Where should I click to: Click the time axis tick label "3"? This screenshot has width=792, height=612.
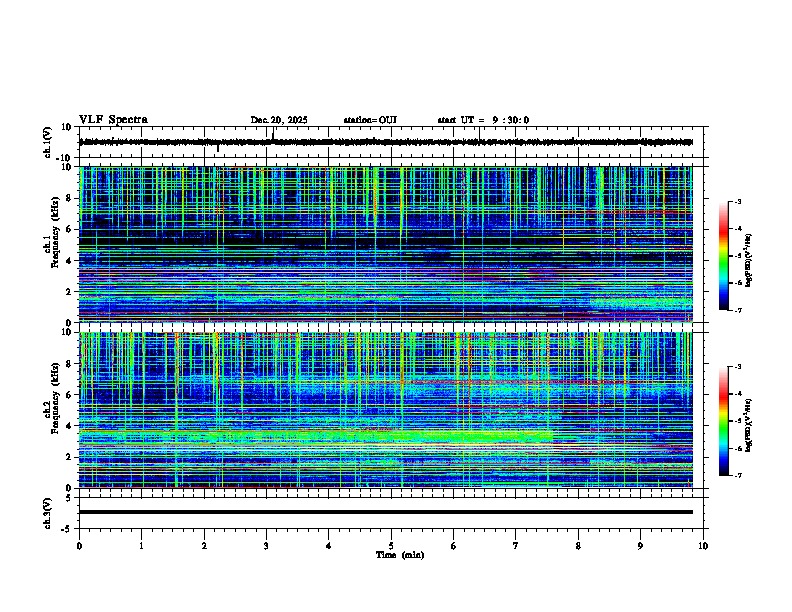pos(266,546)
